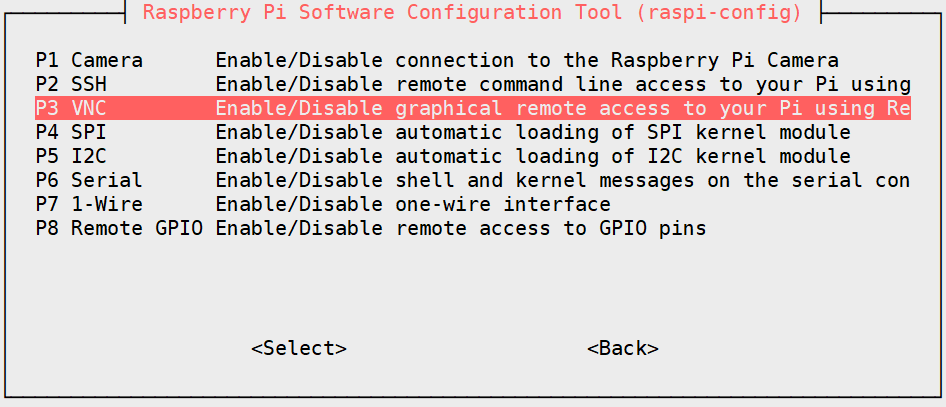The image size is (946, 407).
Task: Choose the P8 Remote GPIO option
Action: click(119, 228)
